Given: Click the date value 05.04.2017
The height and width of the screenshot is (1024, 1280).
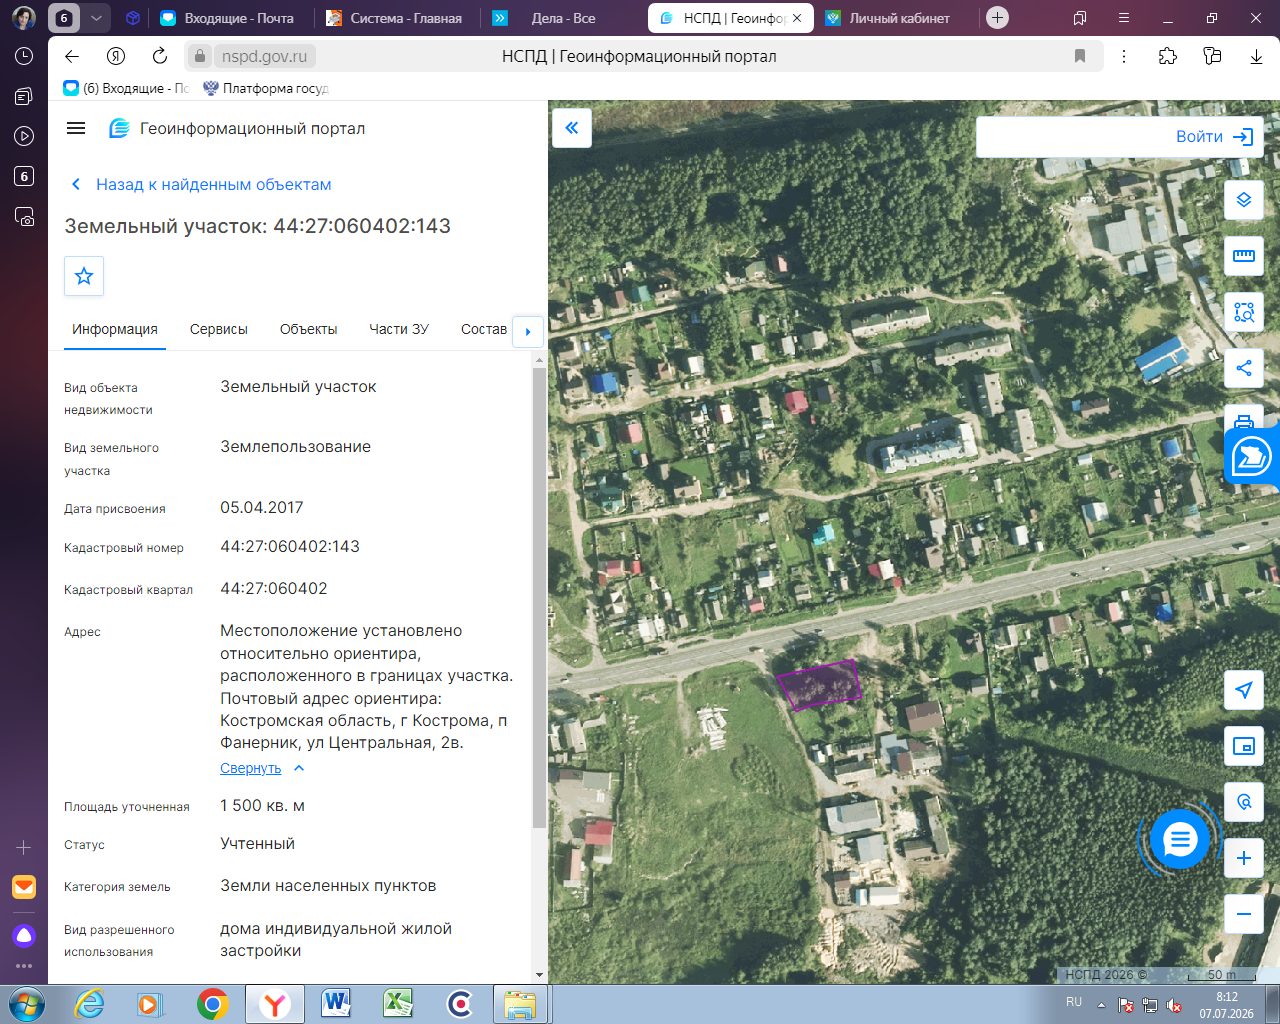Looking at the screenshot, I should coord(262,507).
